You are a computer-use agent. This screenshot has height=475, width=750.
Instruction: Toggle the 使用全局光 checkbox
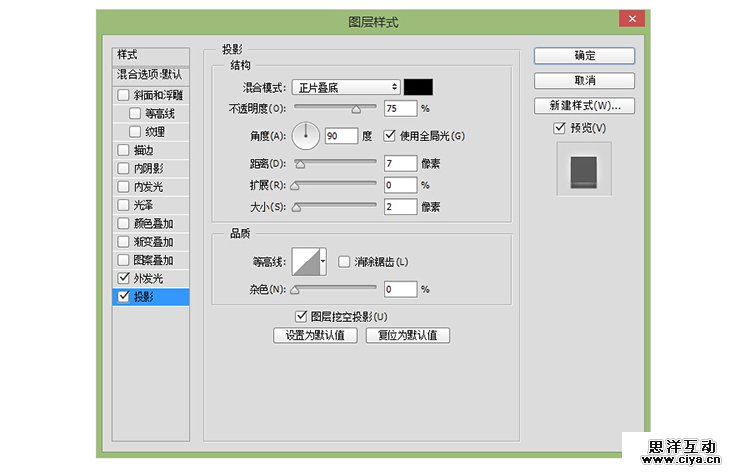tap(391, 135)
